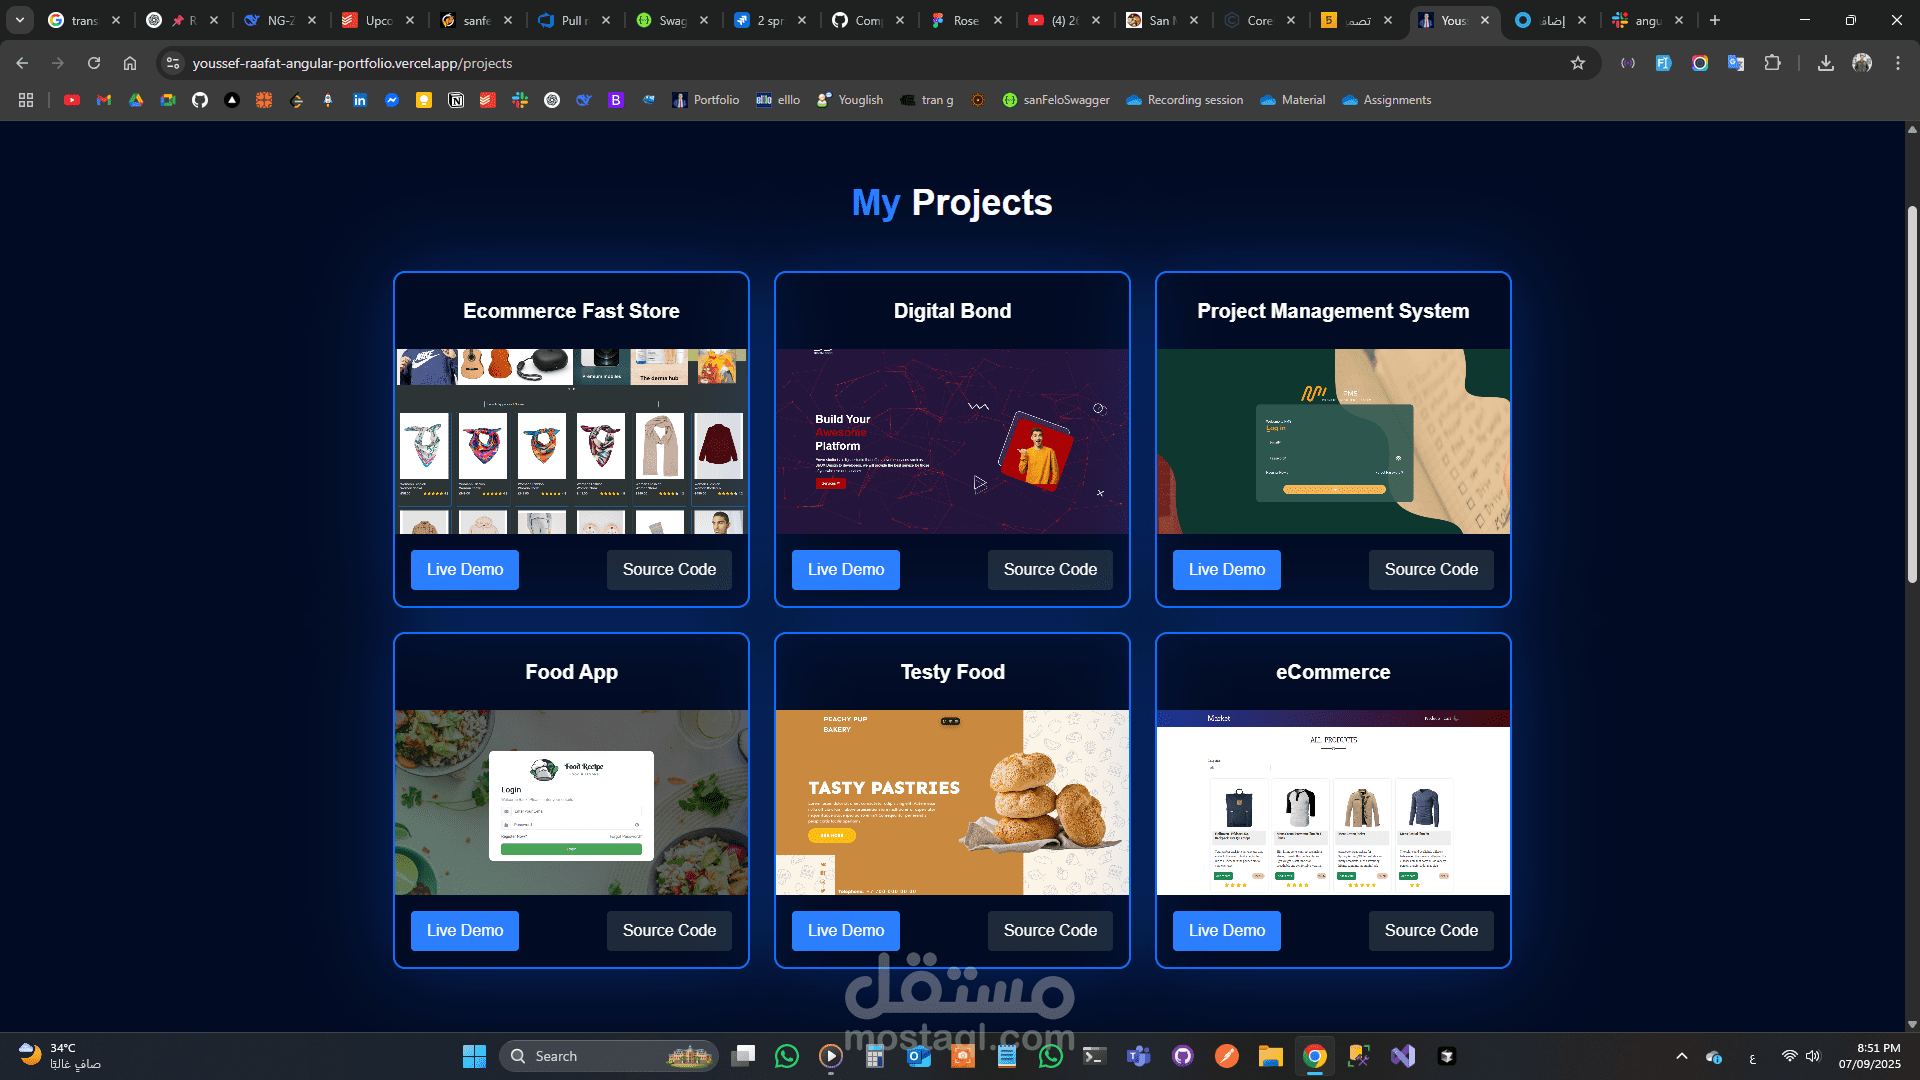This screenshot has height=1080, width=1920.
Task: Bookmark this page with the star icon
Action: 1578,63
